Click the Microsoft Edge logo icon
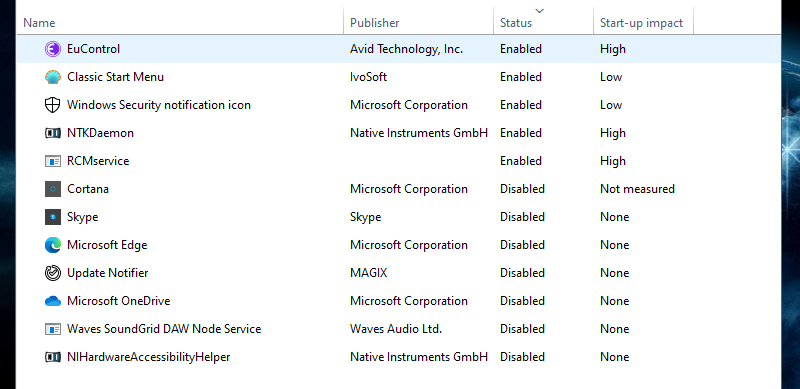800x389 pixels. tap(53, 245)
